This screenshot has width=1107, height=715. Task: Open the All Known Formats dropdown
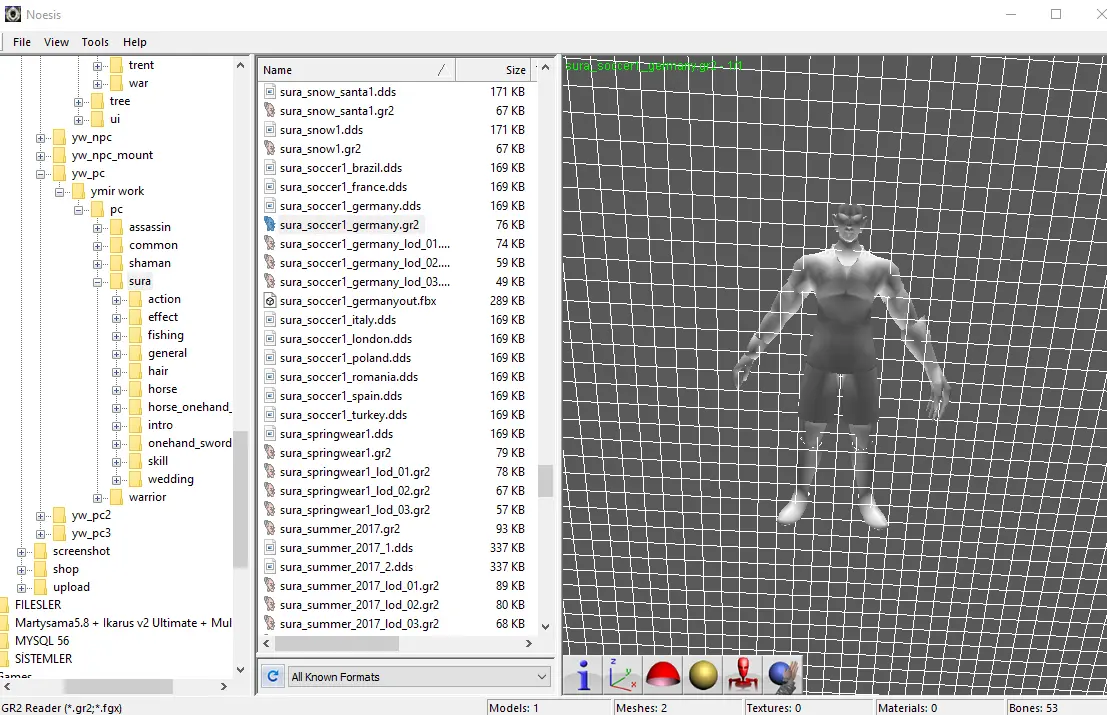pos(419,676)
